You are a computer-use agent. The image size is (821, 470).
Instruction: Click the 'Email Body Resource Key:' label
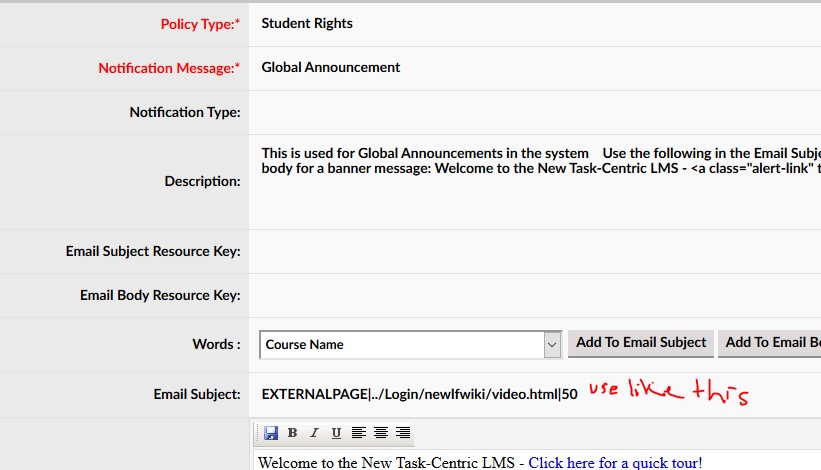point(160,295)
